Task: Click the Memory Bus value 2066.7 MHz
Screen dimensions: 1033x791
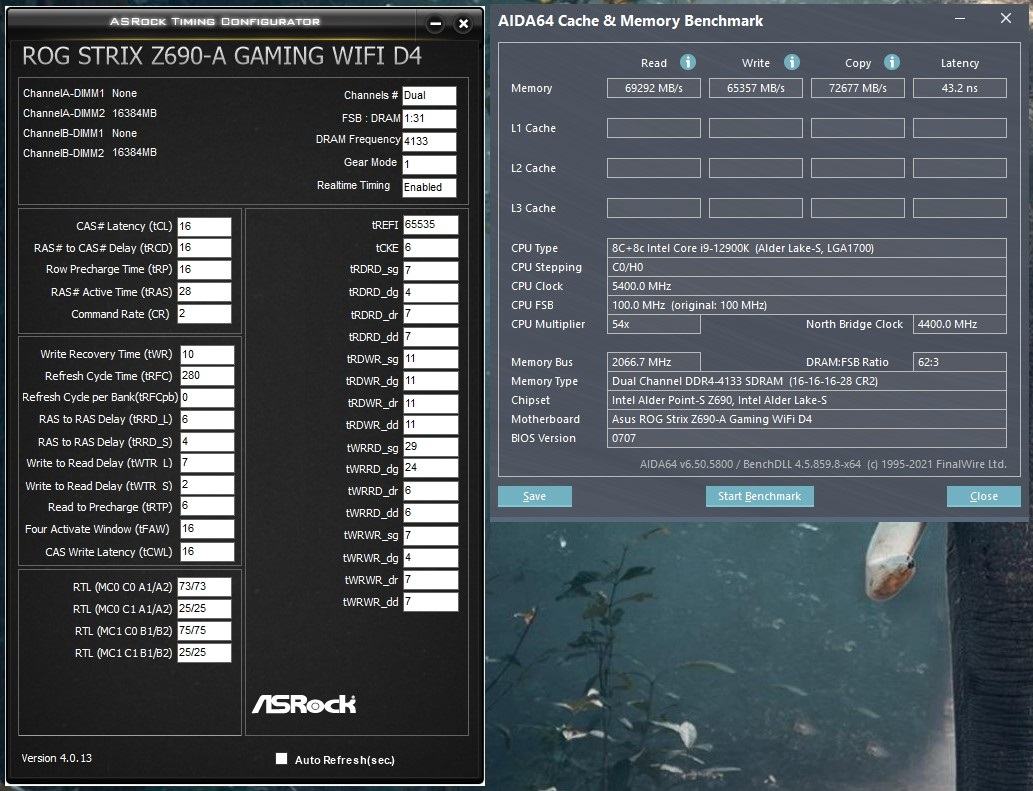Action: [x=654, y=362]
